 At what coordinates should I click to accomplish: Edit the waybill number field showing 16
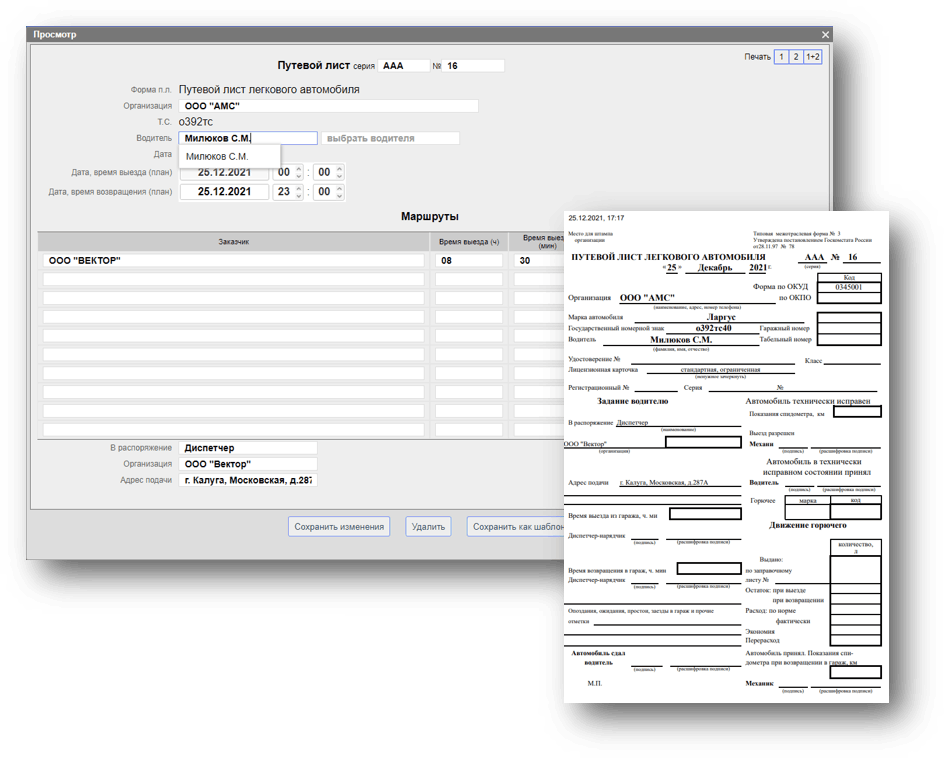(473, 65)
